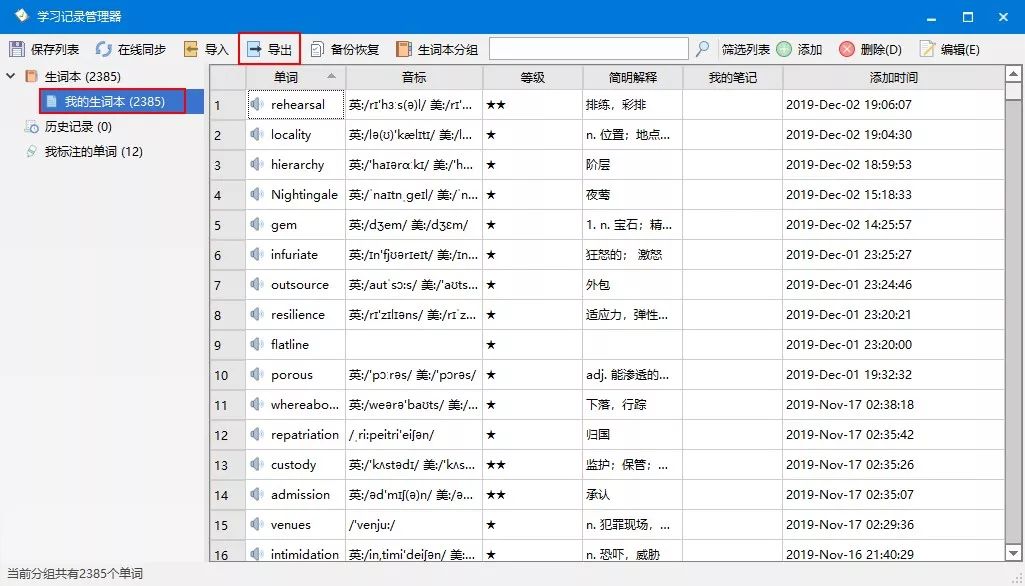Screen dimensions: 1025x586
Task: Click the scrollbar down arrow
Action: coord(1013,555)
